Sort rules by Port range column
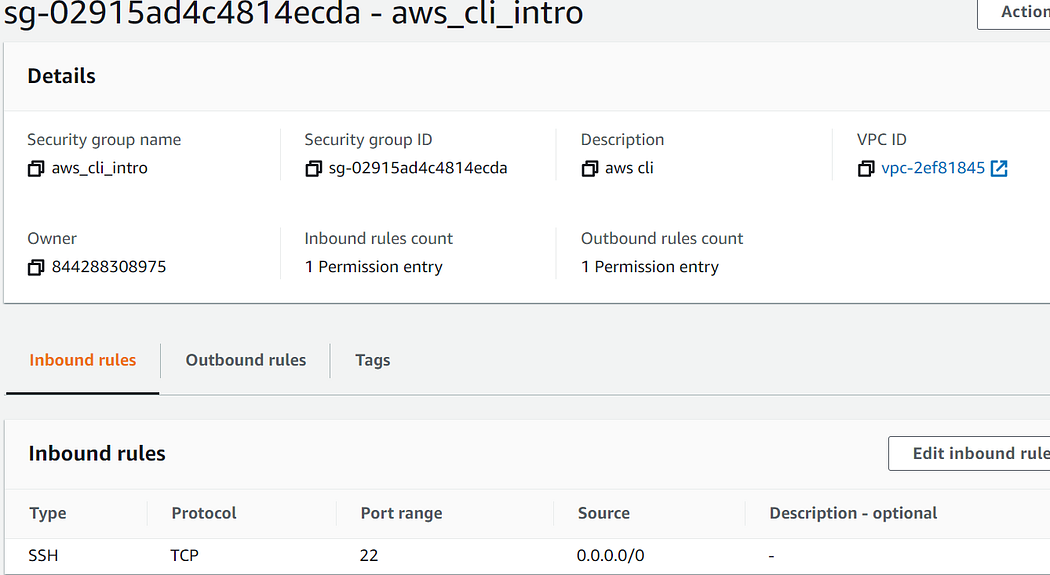The image size is (1050, 575). 401,513
